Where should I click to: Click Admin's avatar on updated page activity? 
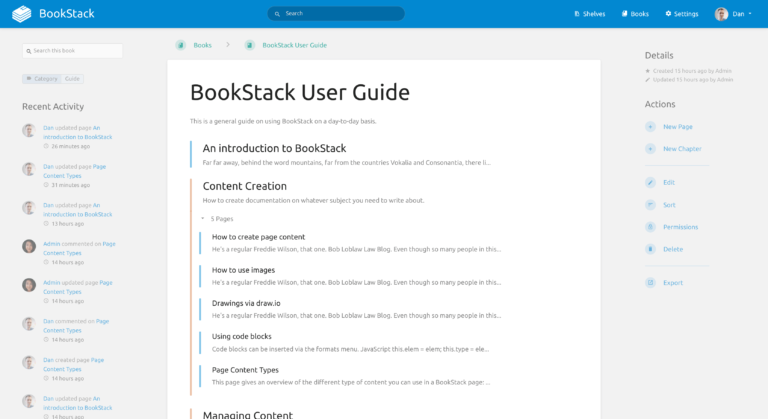[29, 285]
